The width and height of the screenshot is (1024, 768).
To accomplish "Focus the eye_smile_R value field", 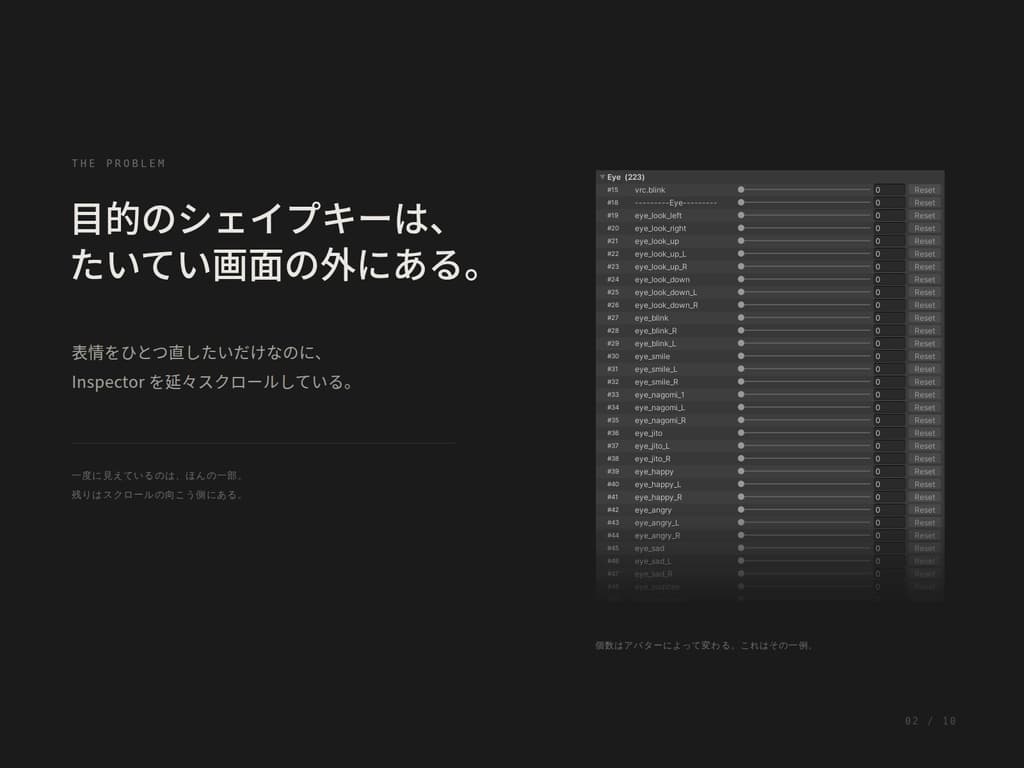I will 889,382.
